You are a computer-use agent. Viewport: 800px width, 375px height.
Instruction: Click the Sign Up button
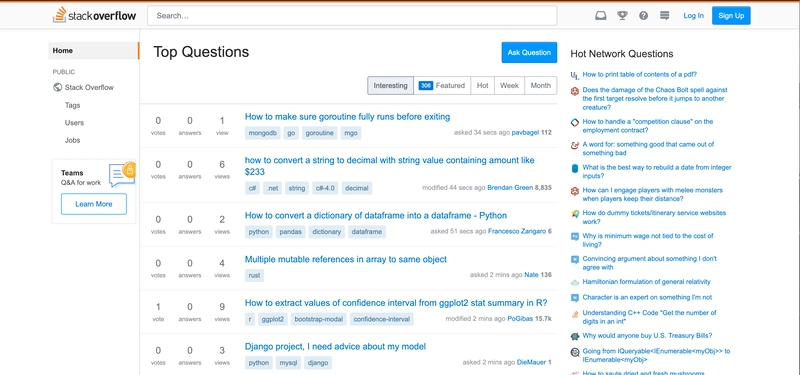731,16
